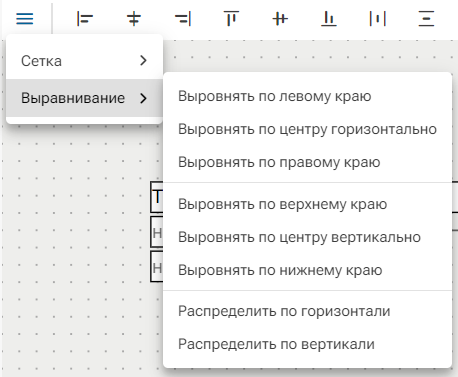
Task: Open the hamburger menu icon
Action: click(25, 19)
